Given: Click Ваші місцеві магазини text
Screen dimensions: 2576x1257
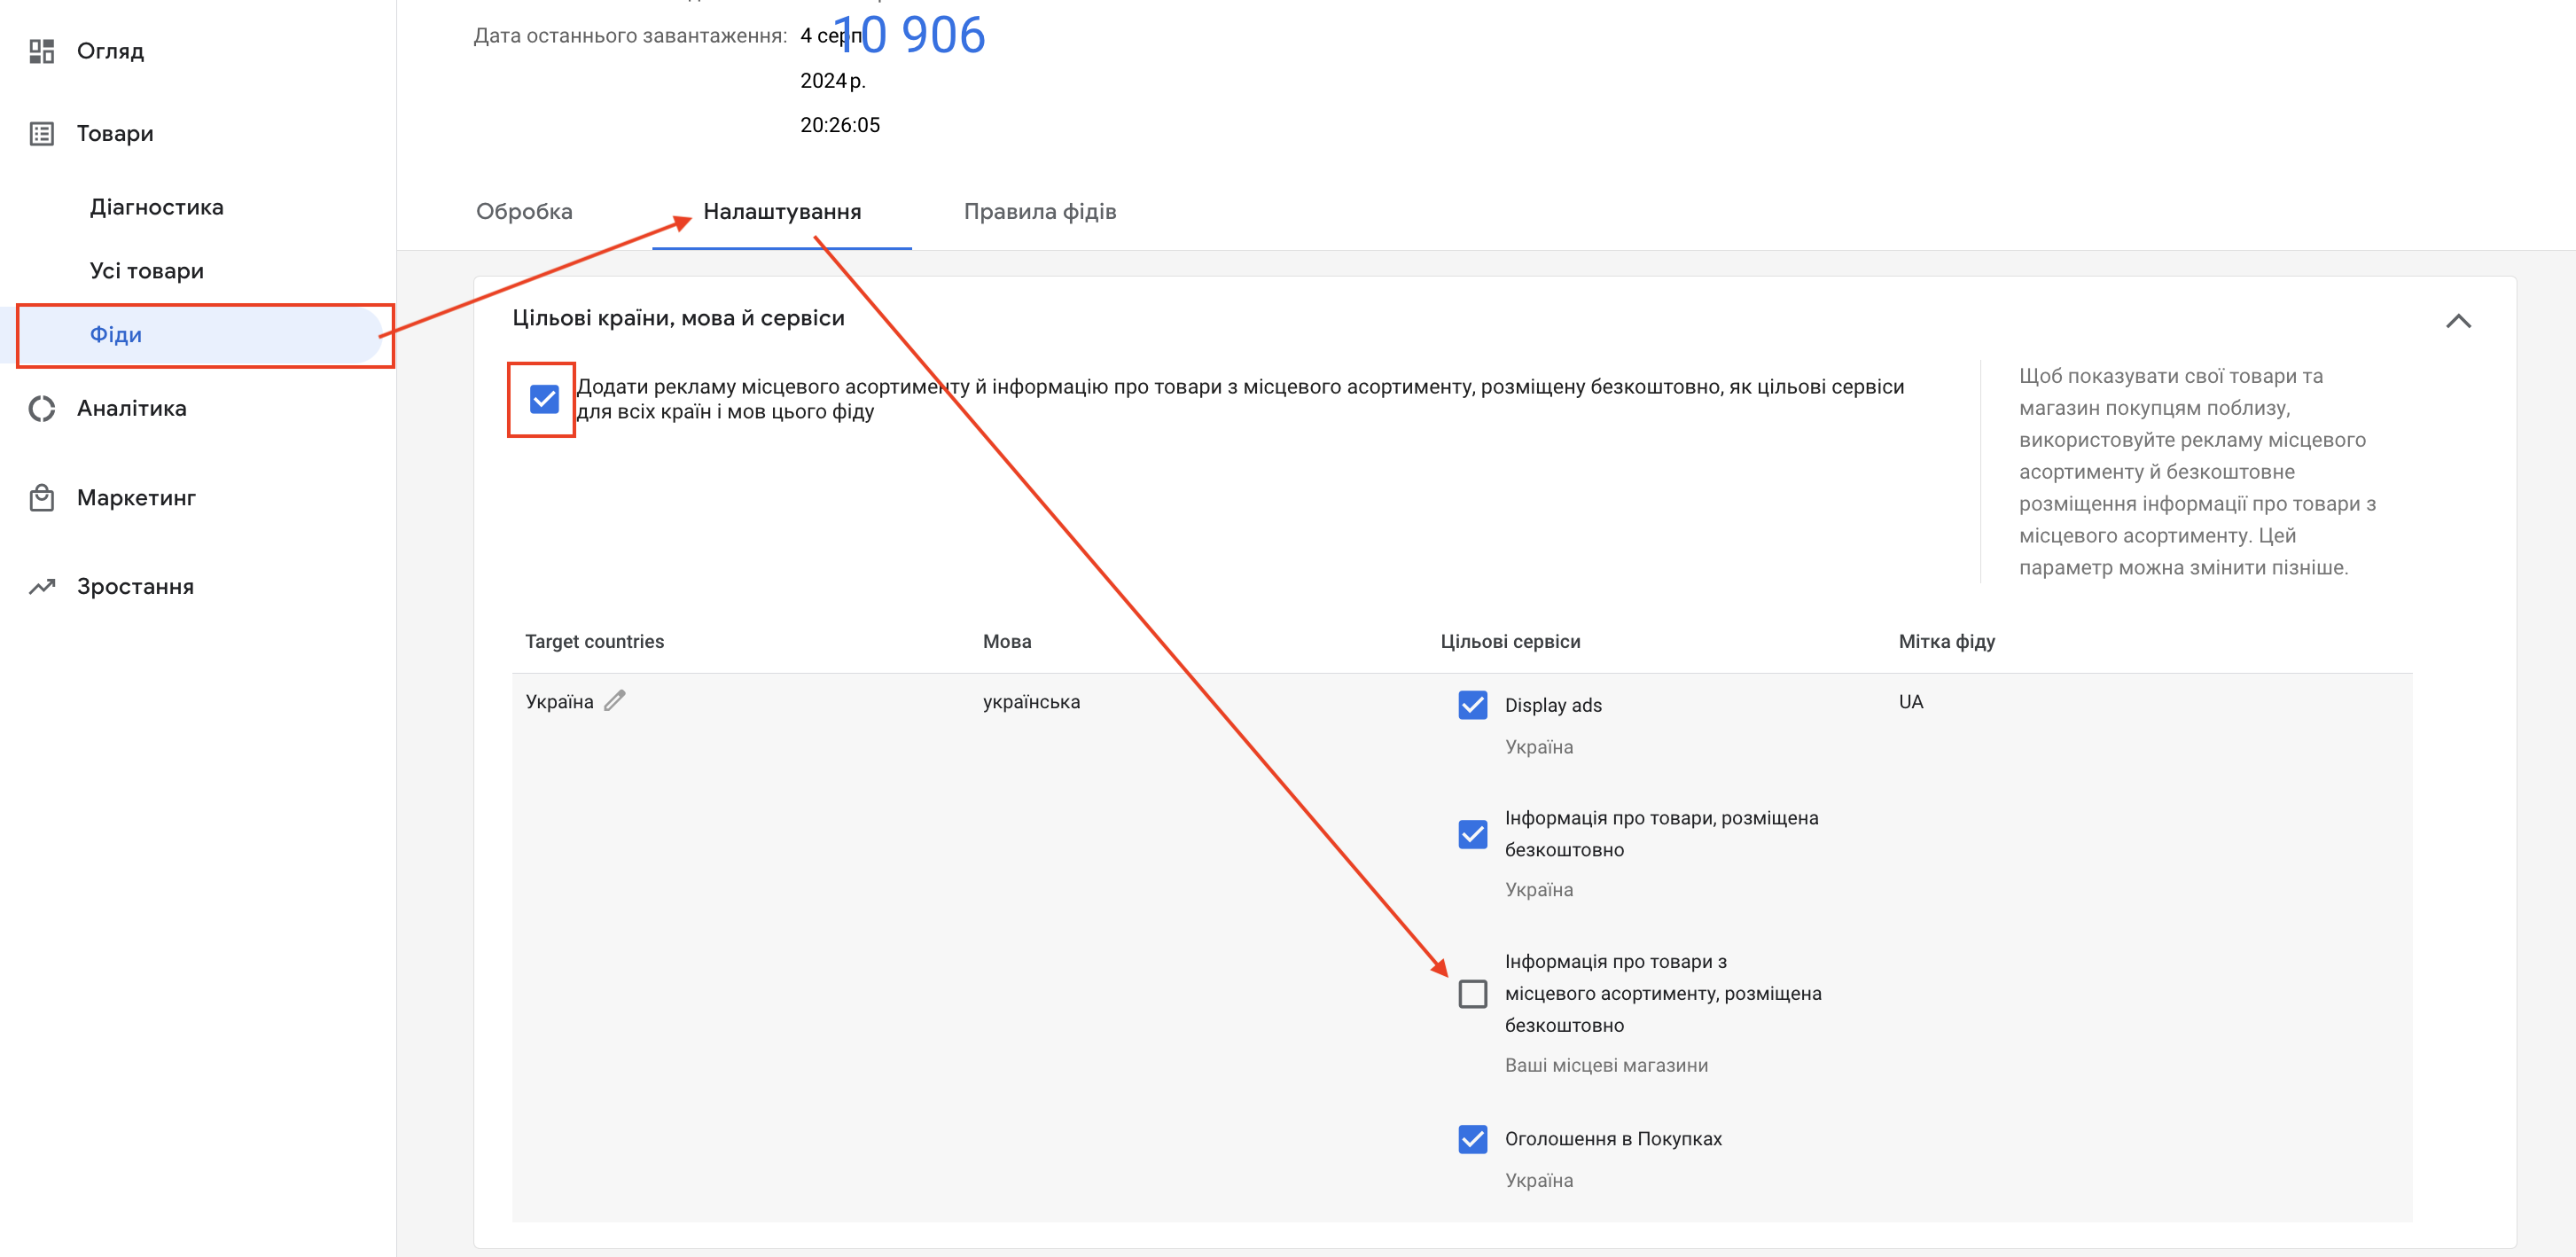Looking at the screenshot, I should coord(1606,1065).
